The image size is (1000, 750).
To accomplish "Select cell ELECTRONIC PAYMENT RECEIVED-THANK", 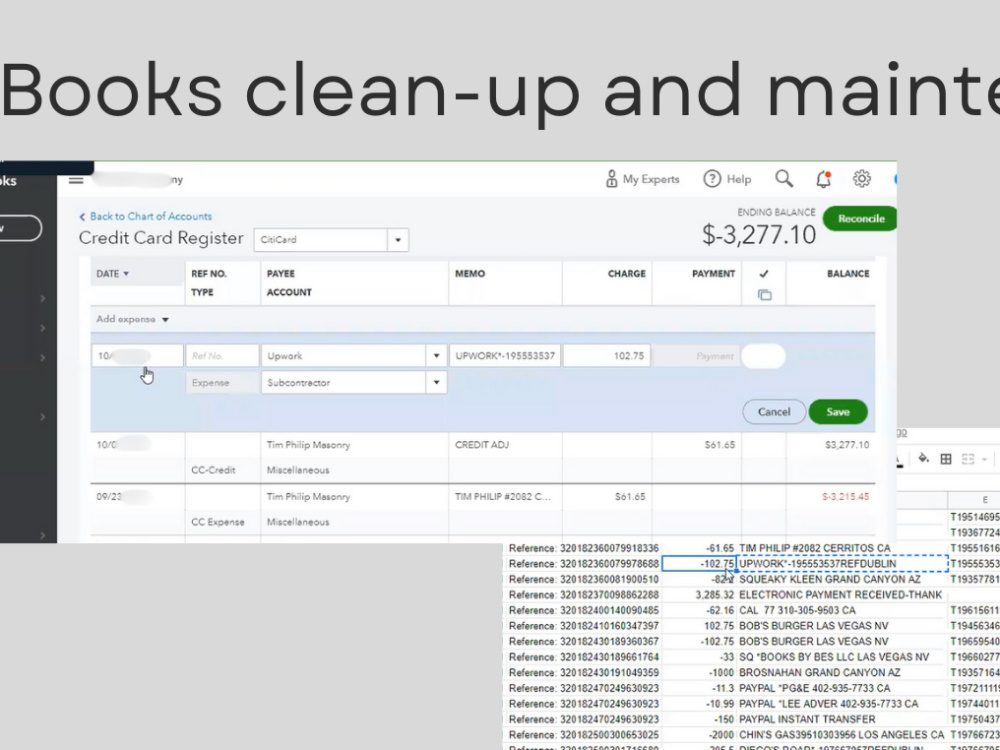I will (x=842, y=595).
